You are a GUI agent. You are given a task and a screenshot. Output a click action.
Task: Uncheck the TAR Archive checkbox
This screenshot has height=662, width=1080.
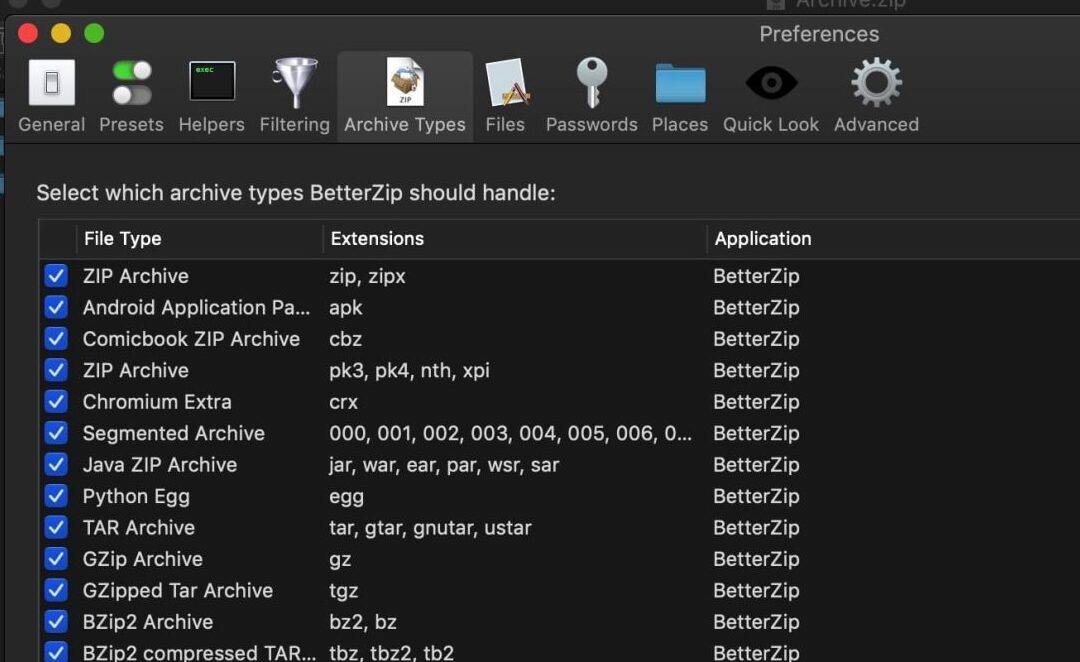[56, 528]
